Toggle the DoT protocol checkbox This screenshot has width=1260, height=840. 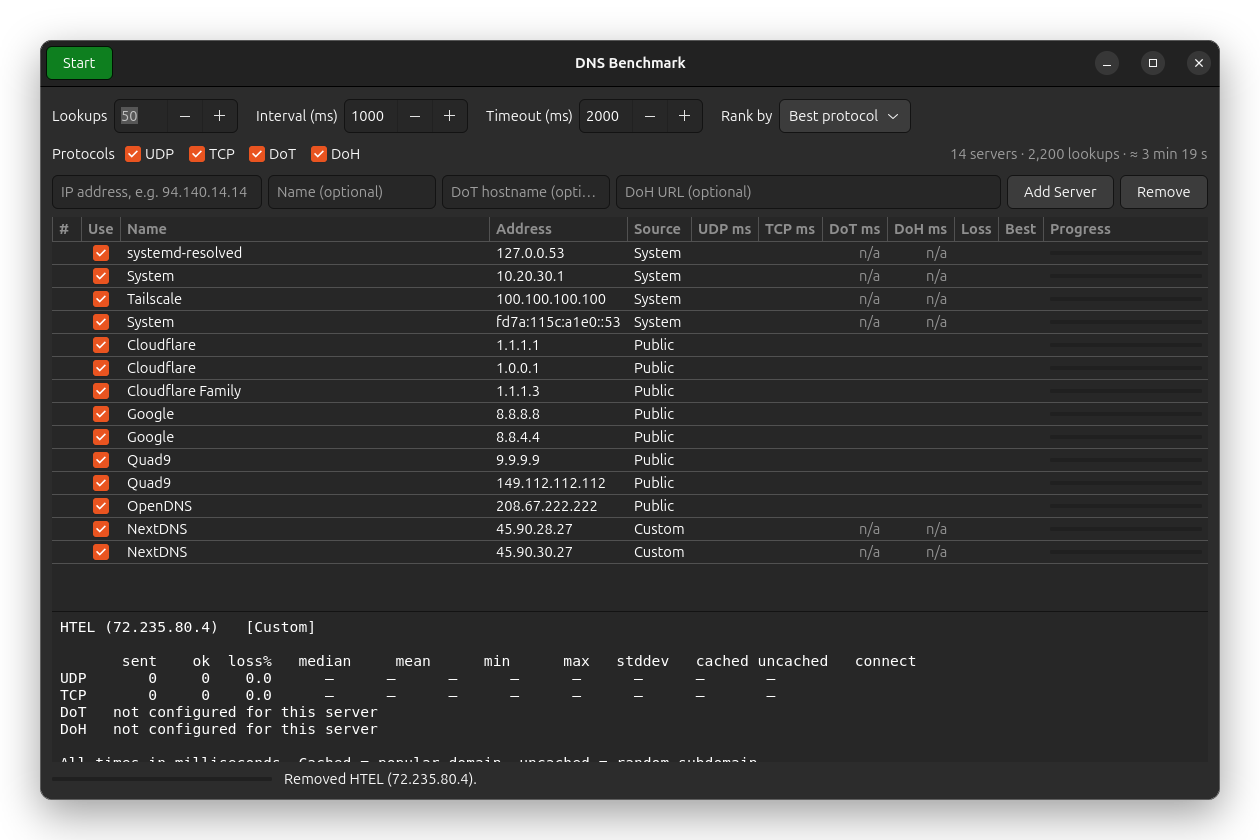(257, 154)
